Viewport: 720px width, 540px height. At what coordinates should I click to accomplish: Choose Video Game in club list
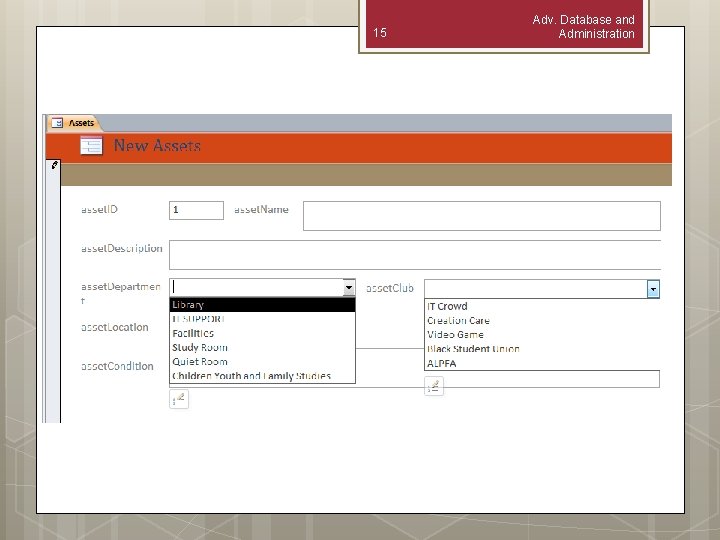[x=542, y=335]
